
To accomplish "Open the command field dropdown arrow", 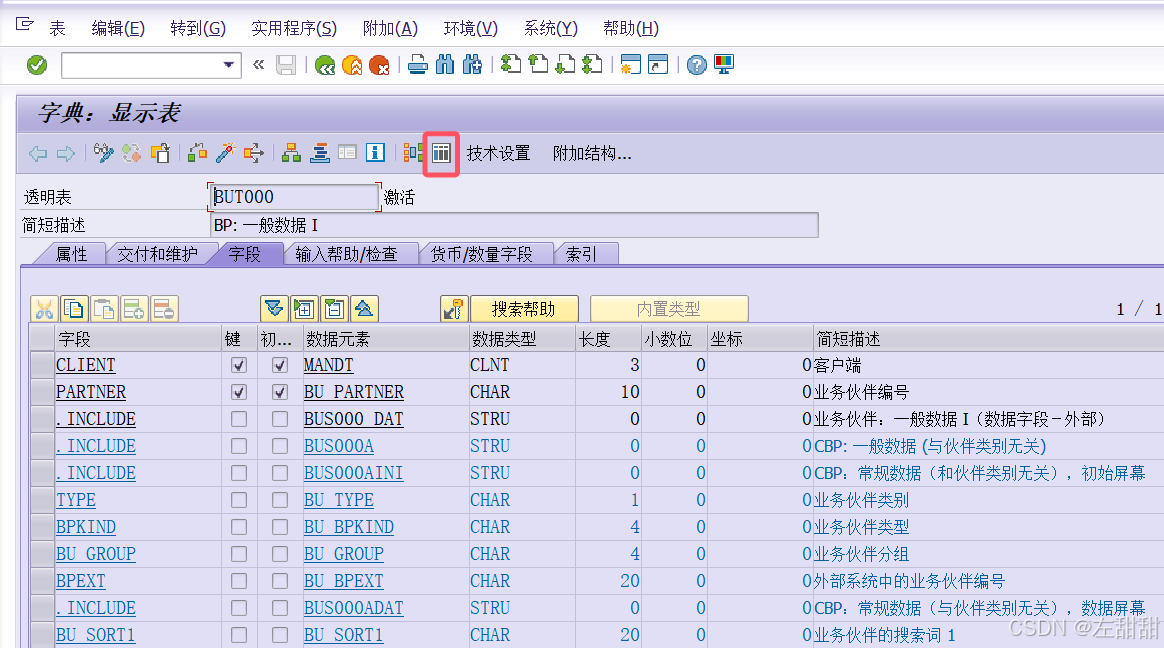I will (x=229, y=65).
